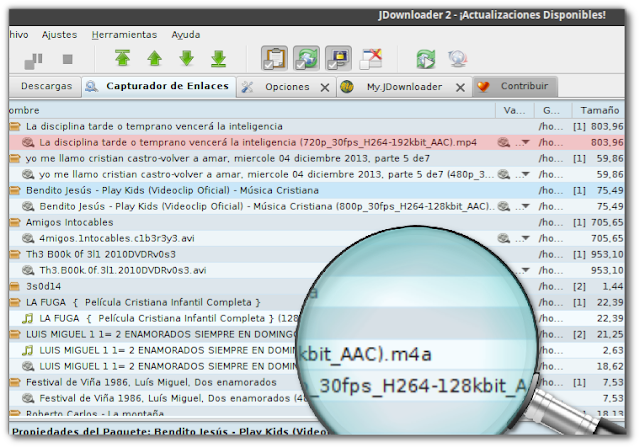The image size is (640, 448).
Task: Collapse the LUIS MIGUEL 1 1= 2 package folder
Action: pos(15,335)
